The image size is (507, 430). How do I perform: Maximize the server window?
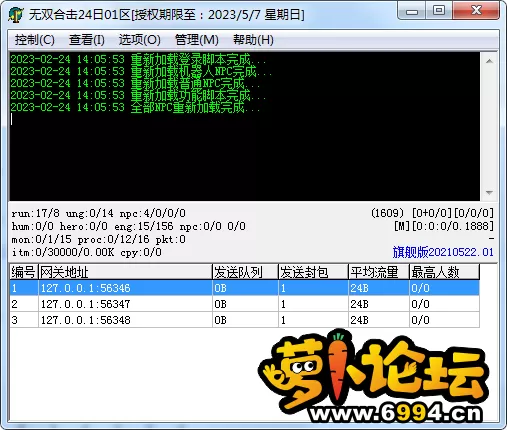coord(439,11)
